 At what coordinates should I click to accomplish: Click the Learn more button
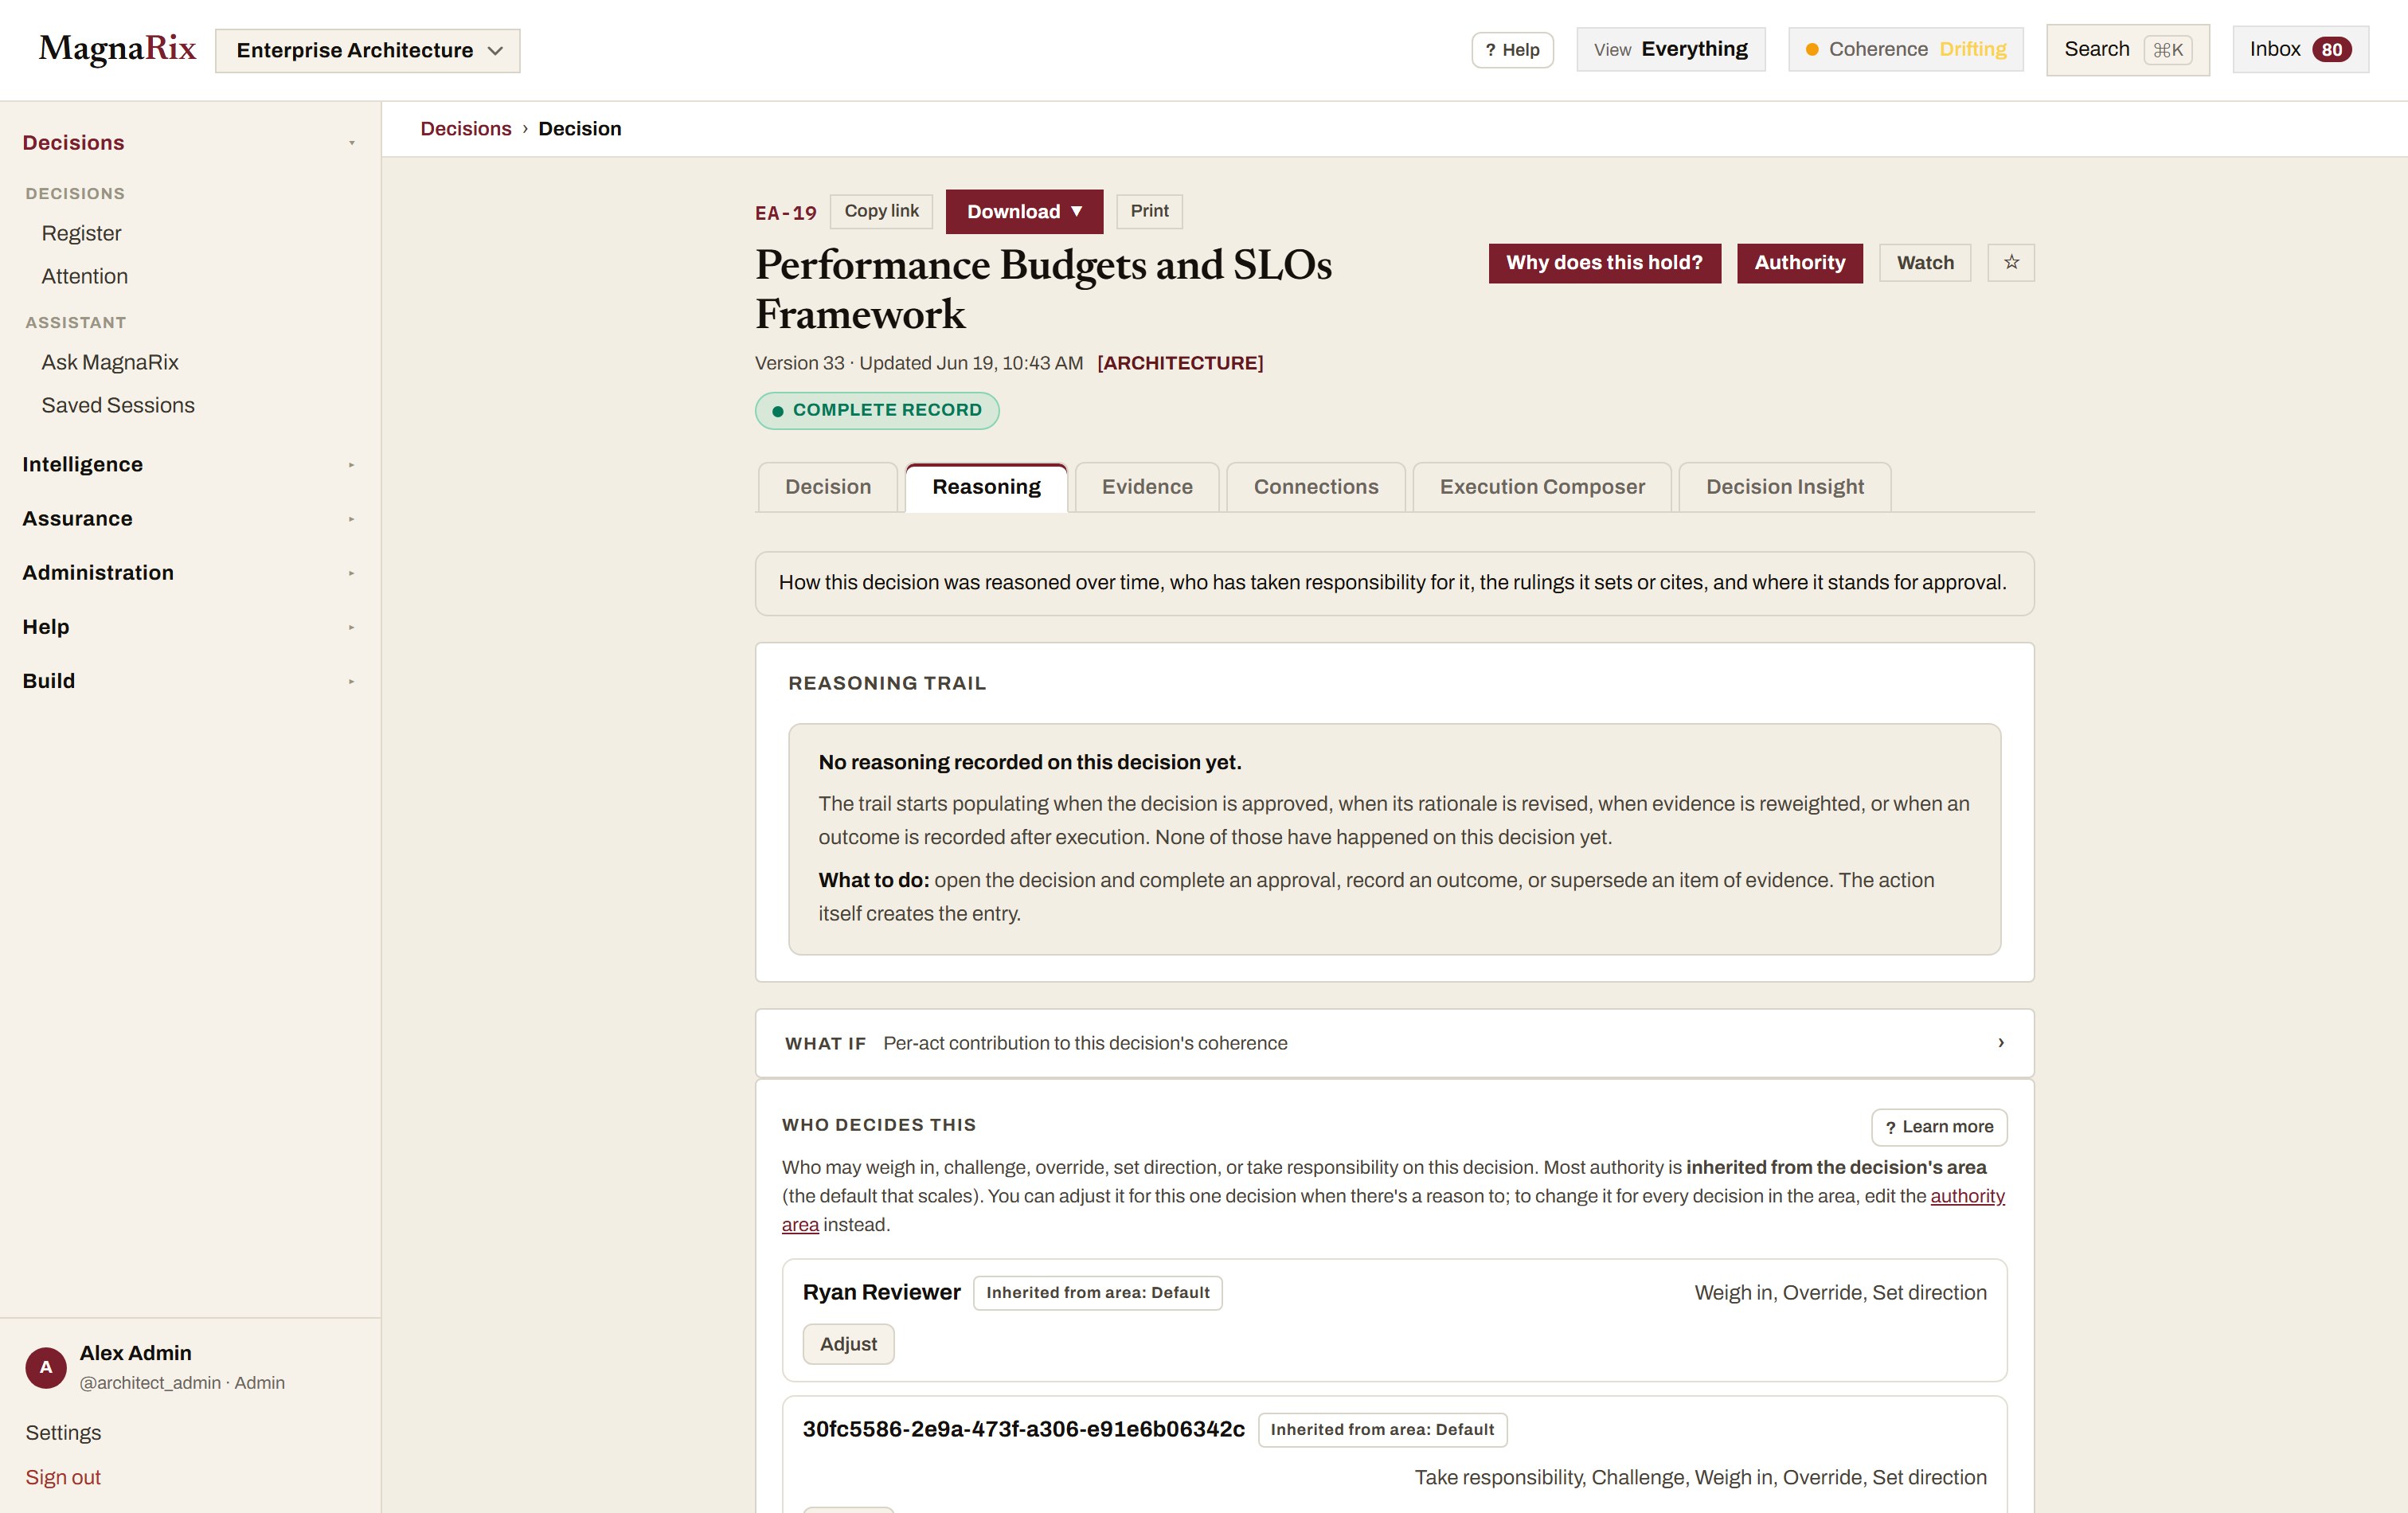coord(1939,1127)
